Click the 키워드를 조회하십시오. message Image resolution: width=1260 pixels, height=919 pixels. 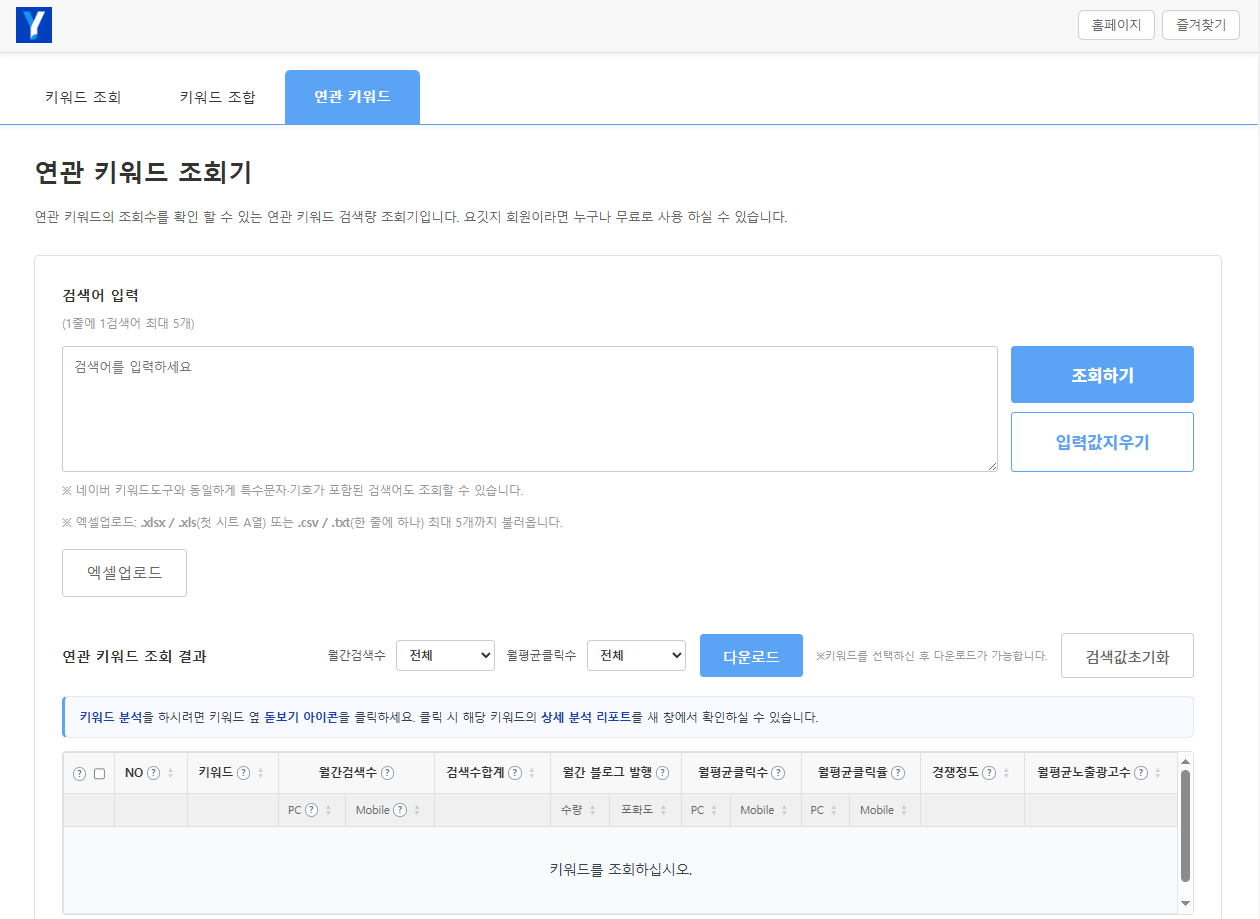621,869
